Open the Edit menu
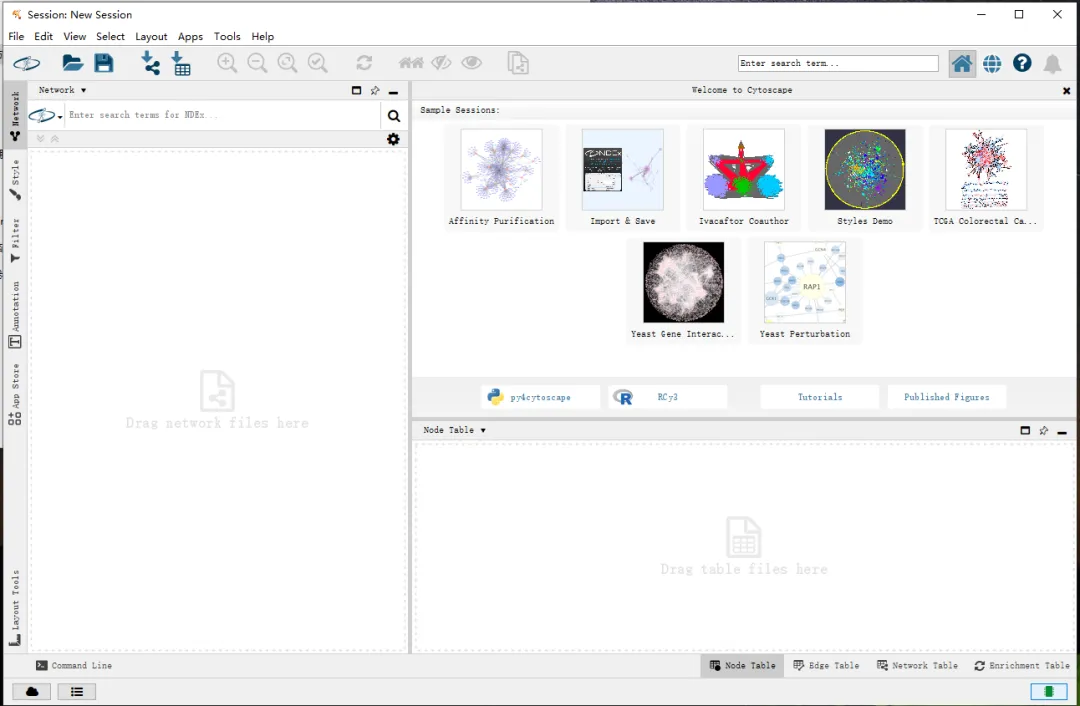Image resolution: width=1080 pixels, height=706 pixels. pyautogui.click(x=43, y=37)
